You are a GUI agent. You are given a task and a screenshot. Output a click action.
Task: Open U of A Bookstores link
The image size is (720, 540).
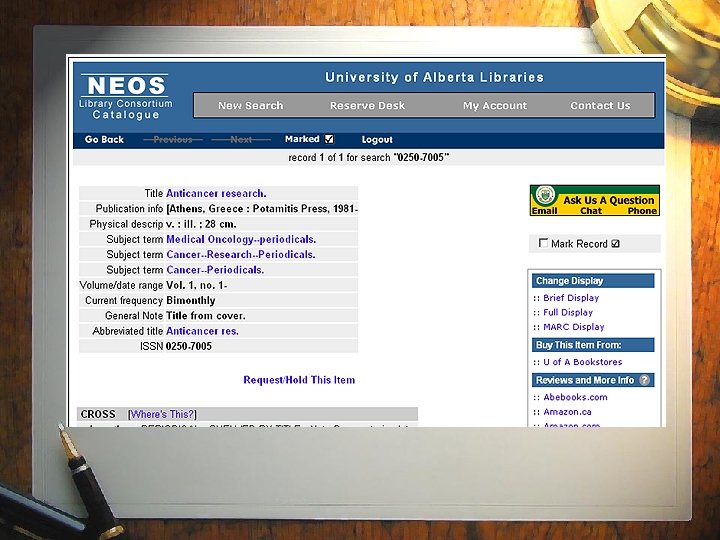tap(583, 362)
